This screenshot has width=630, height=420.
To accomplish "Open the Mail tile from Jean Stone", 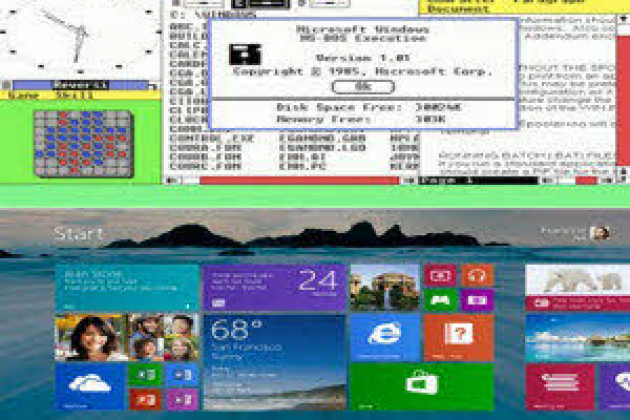I will (x=127, y=287).
